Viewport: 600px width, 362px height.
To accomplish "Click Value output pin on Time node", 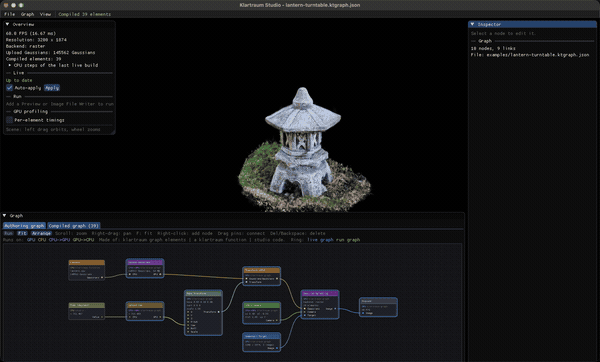I will tap(102, 317).
